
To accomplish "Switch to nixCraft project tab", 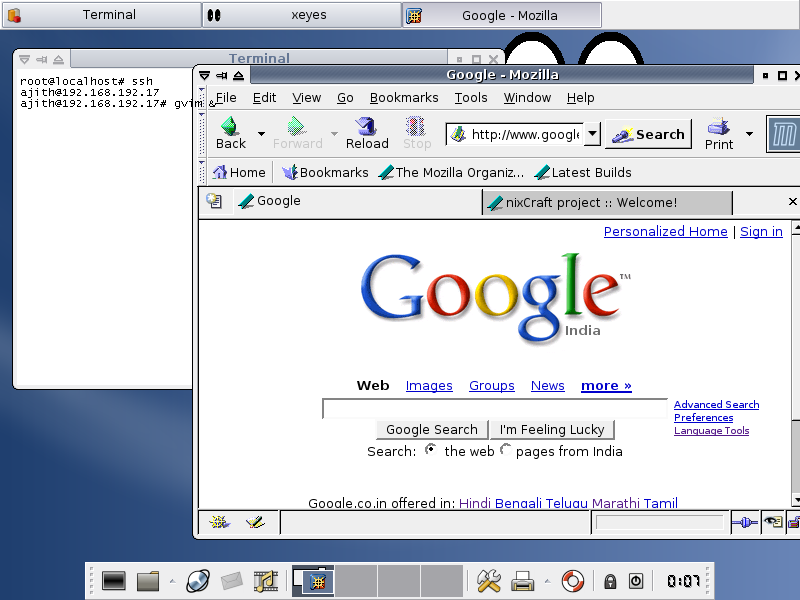I will tap(607, 203).
